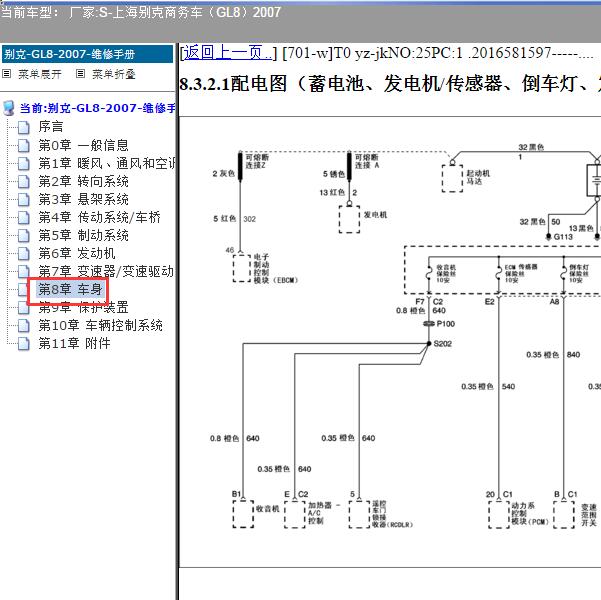Click the 收音机保险丝 10安 fuse symbol

[429, 273]
